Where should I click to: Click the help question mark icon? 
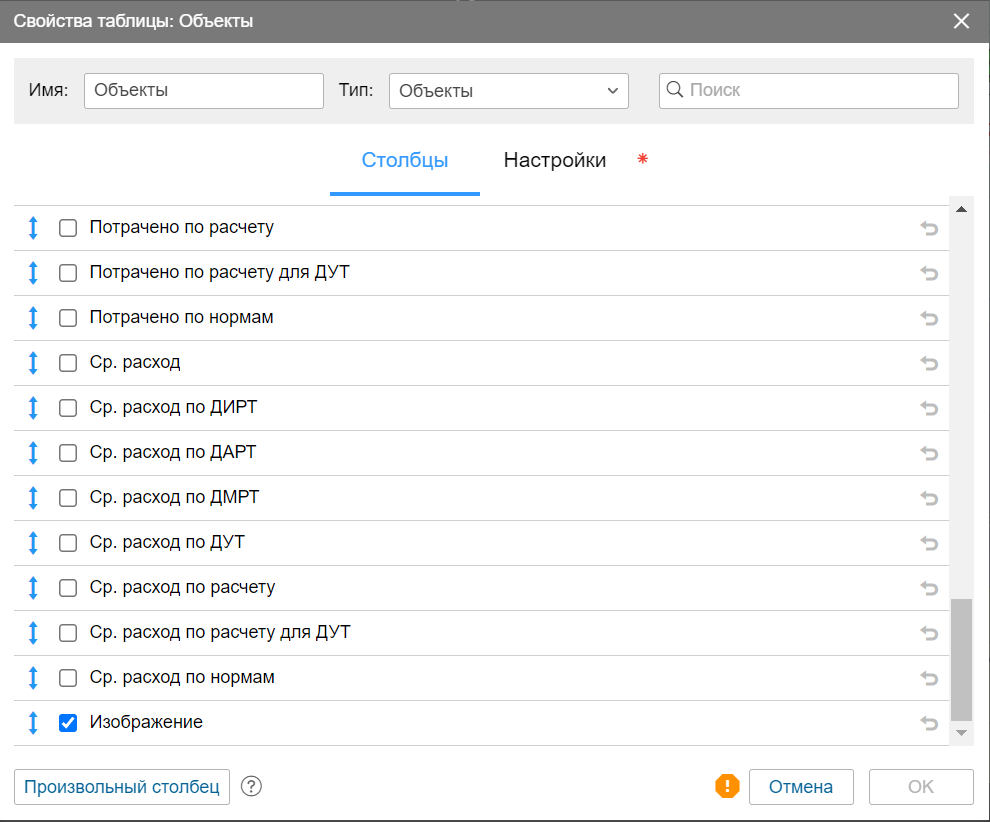(x=252, y=787)
